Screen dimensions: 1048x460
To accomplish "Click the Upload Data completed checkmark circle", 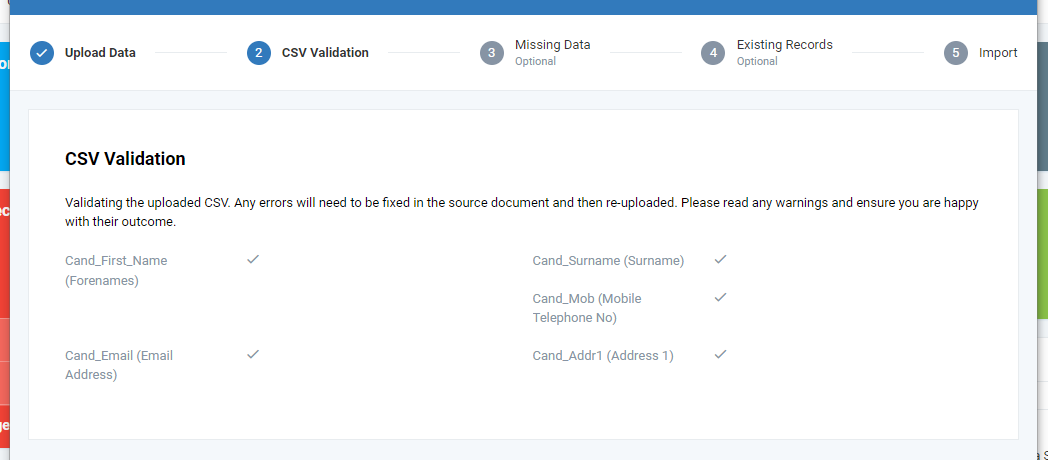I will [42, 53].
